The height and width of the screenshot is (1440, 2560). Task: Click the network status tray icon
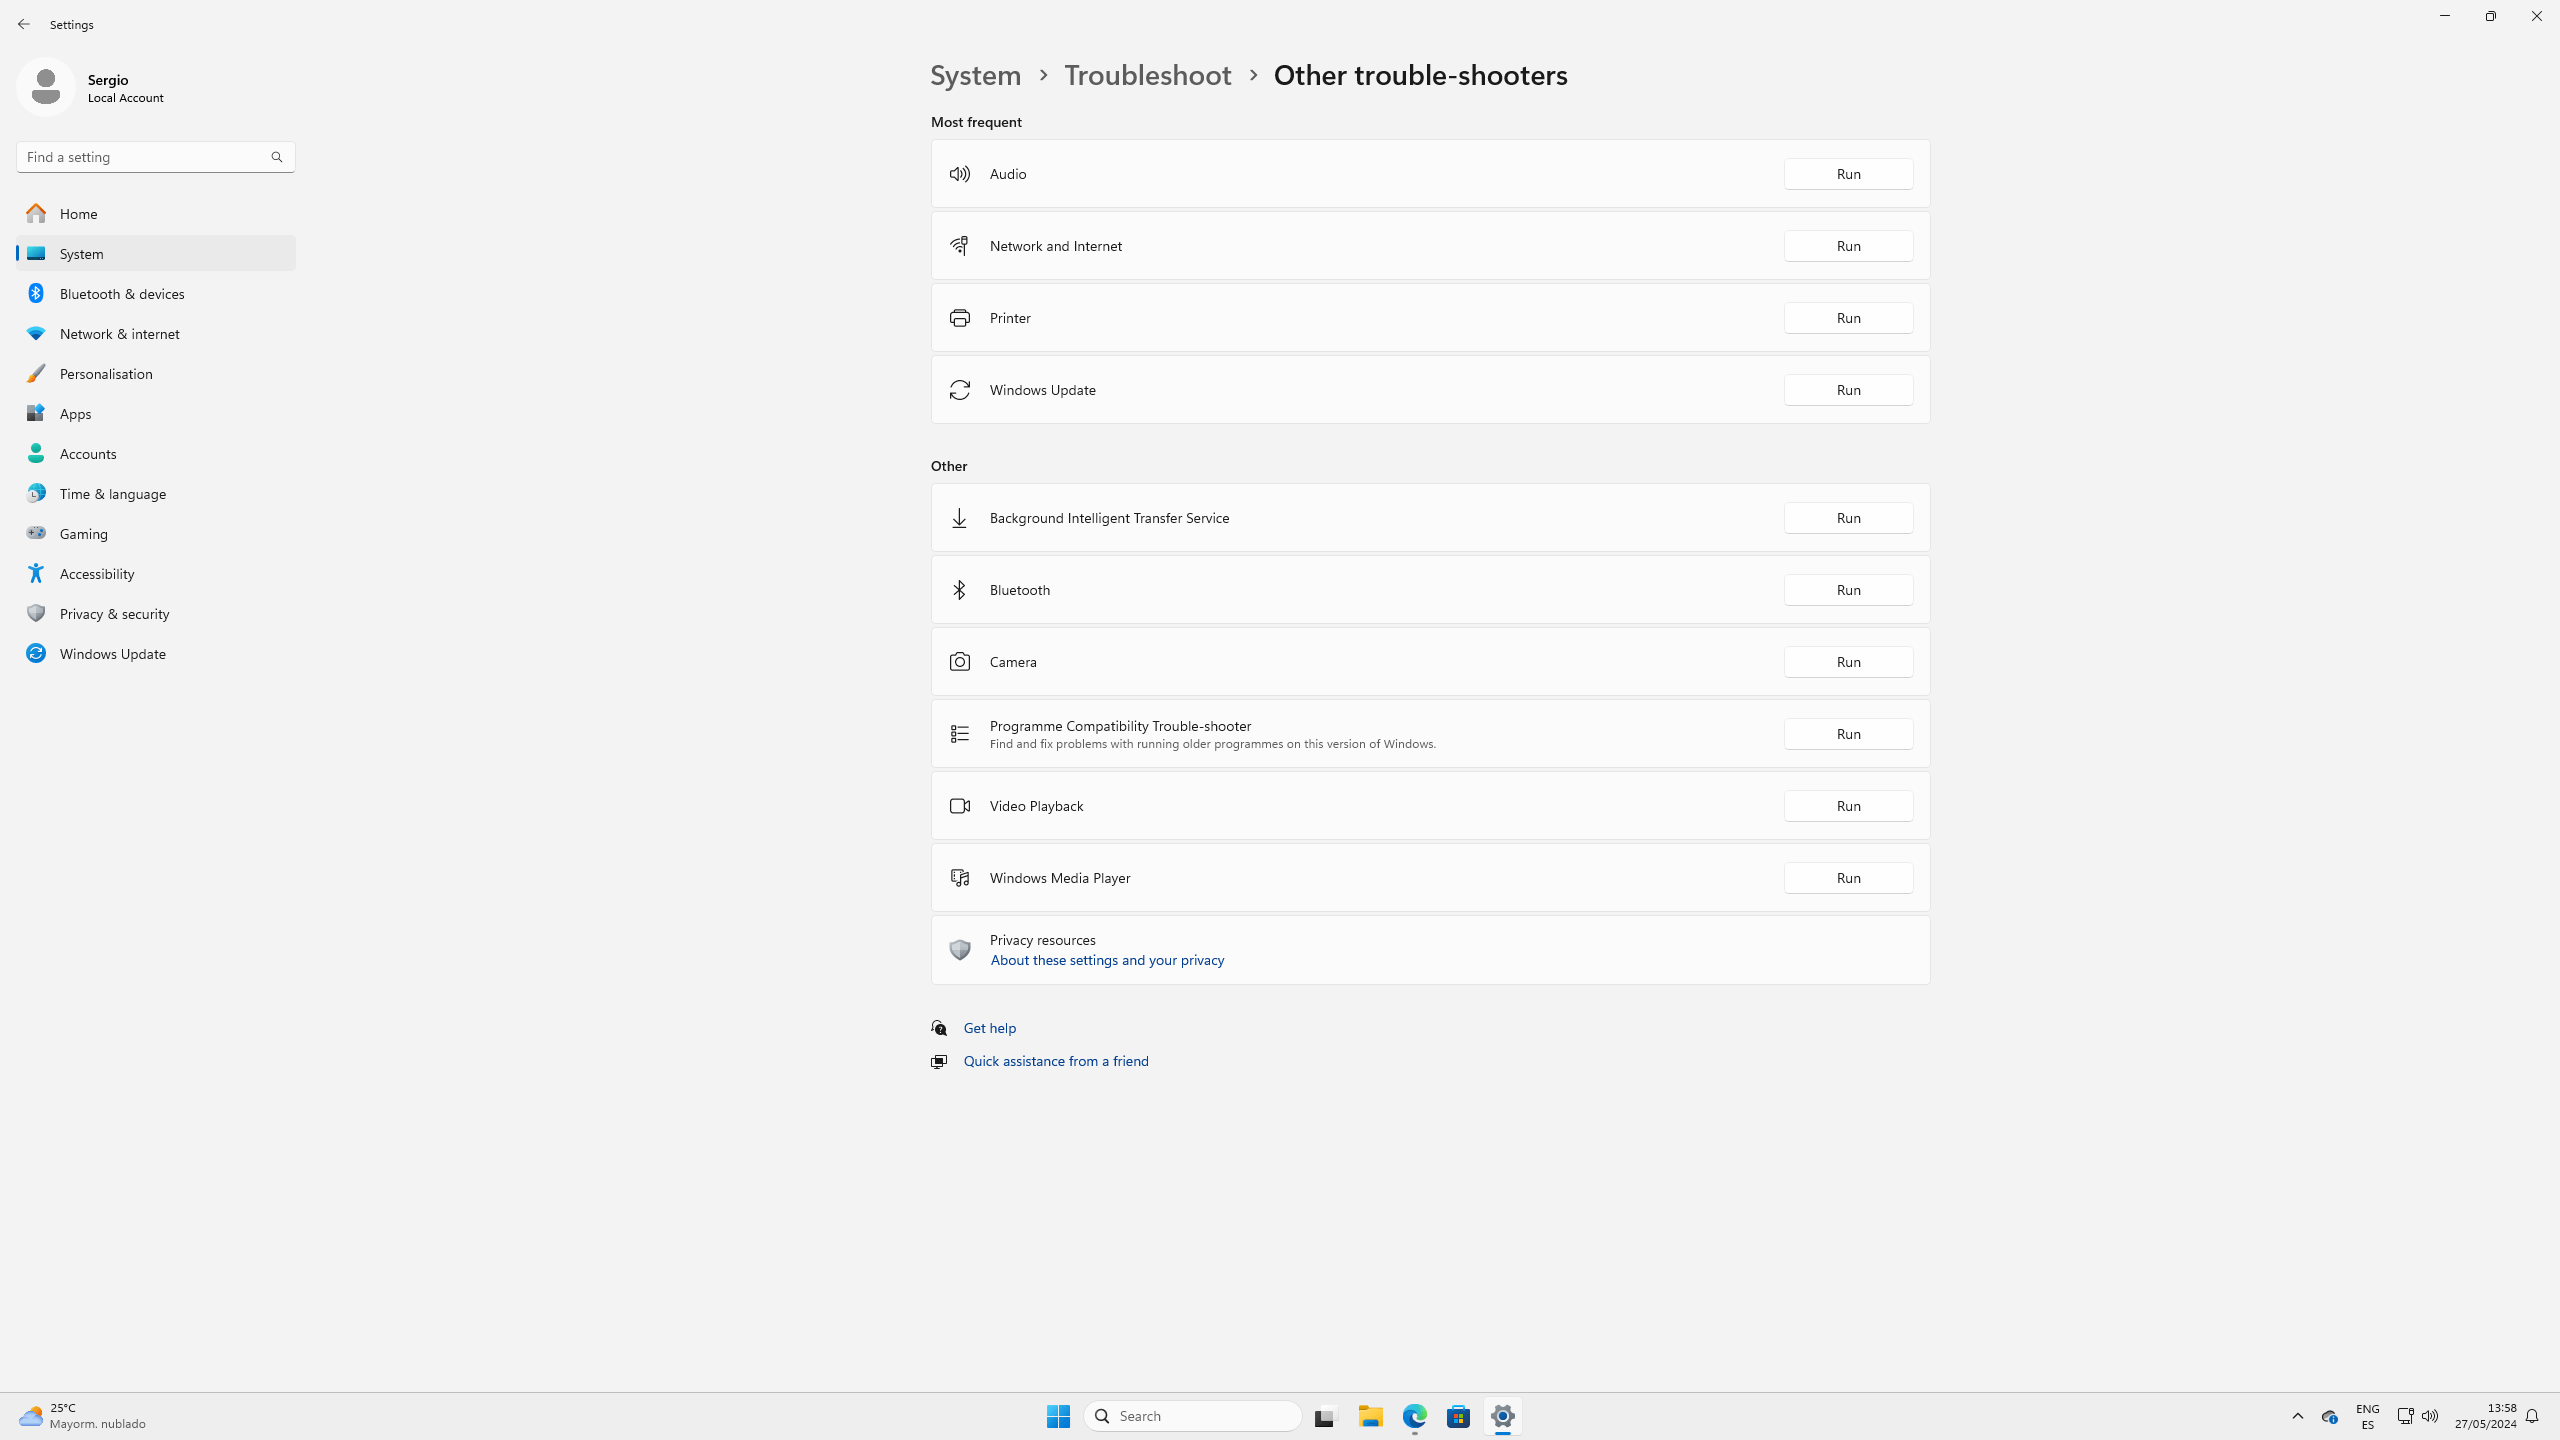click(x=2405, y=1416)
